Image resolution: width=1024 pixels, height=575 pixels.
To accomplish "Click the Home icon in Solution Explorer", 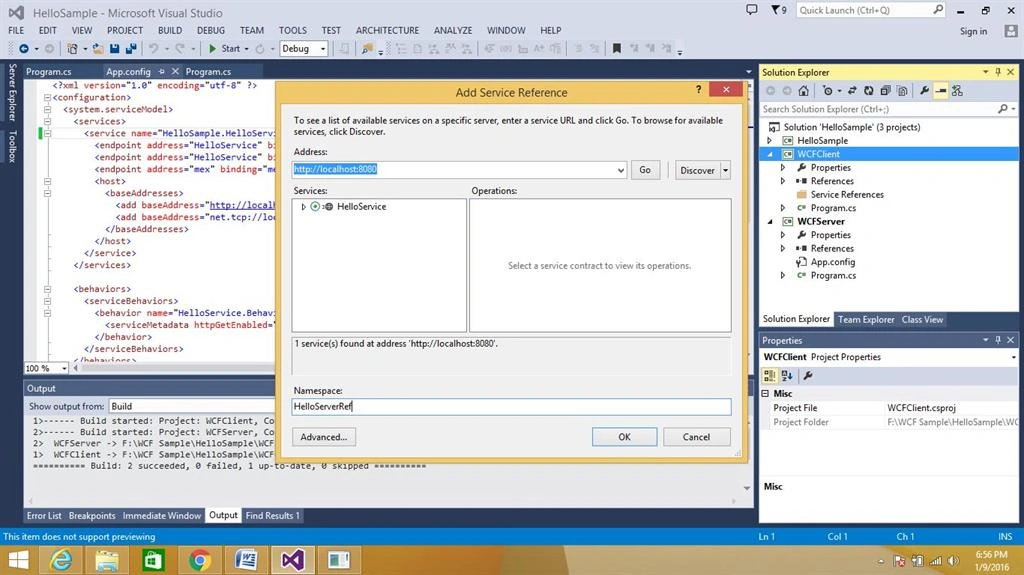I will (x=803, y=91).
